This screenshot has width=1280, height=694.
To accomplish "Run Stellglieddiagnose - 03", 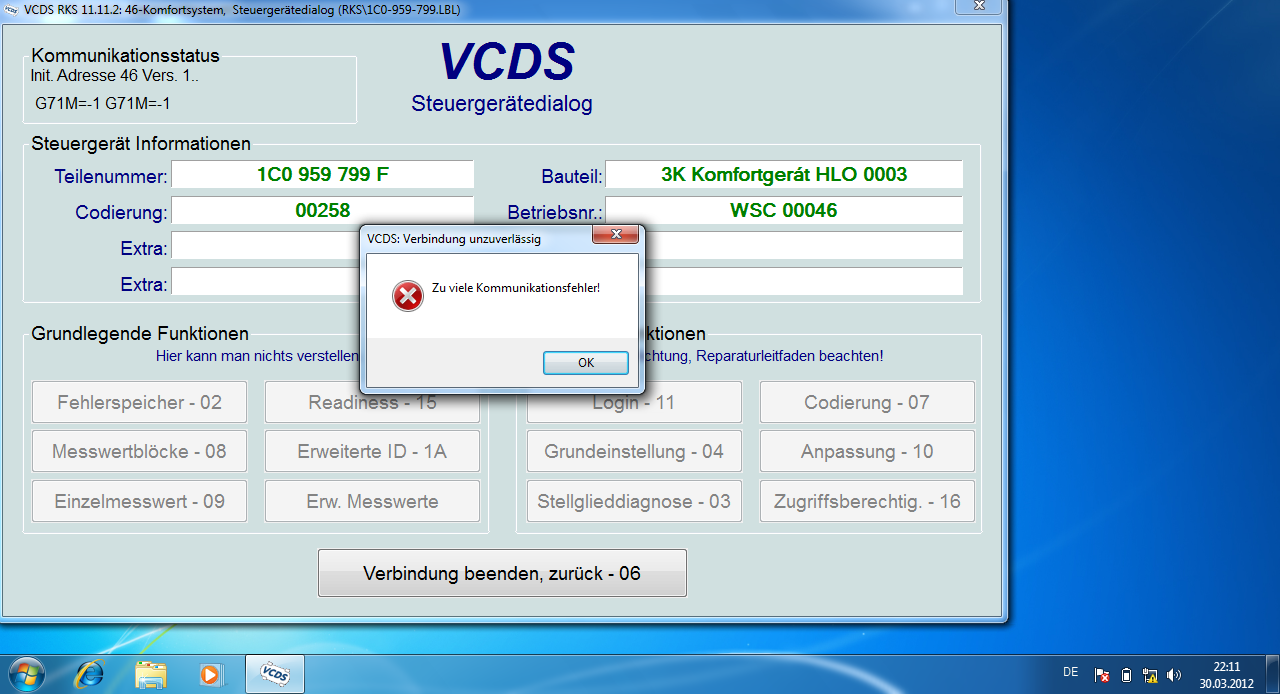I will tap(634, 502).
